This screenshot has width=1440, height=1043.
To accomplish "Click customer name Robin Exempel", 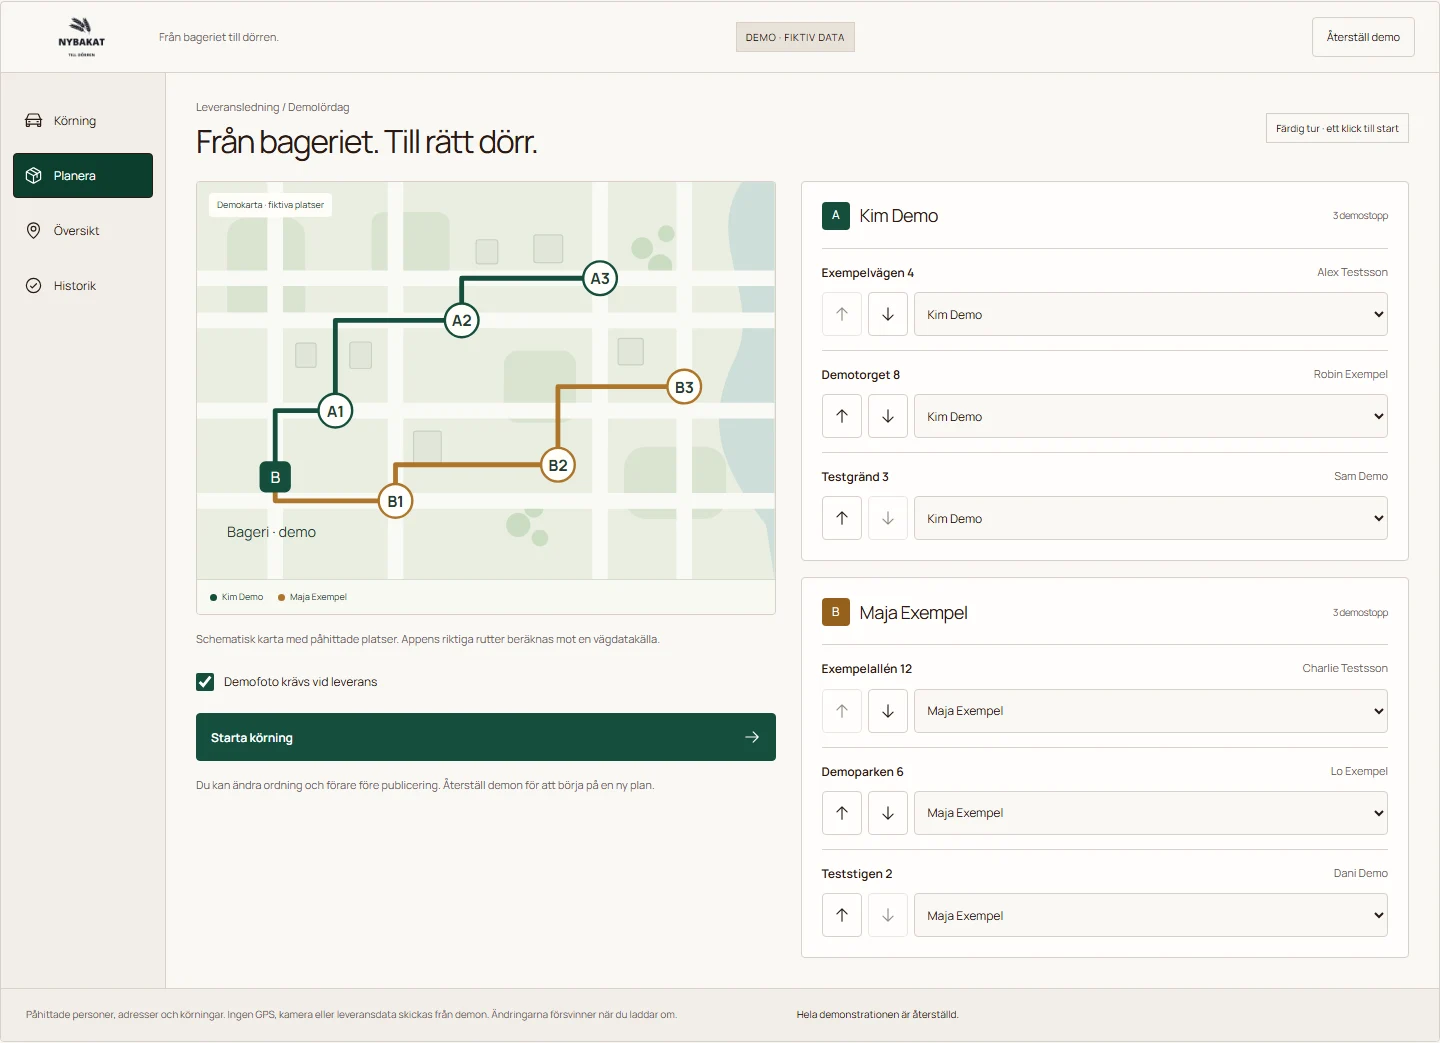I will (1350, 374).
